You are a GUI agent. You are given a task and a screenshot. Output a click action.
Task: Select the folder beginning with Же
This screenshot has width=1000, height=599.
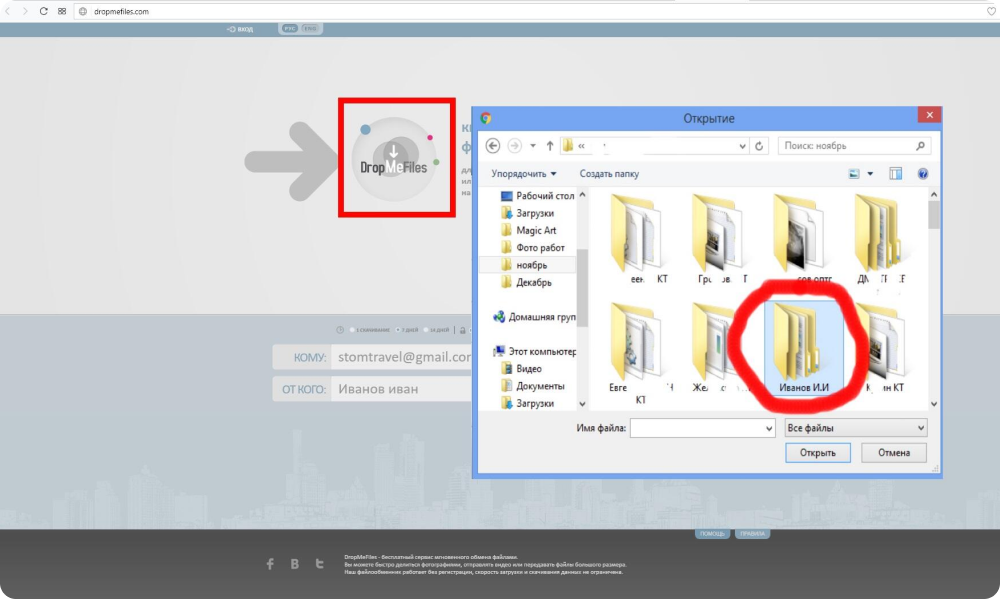pos(719,348)
